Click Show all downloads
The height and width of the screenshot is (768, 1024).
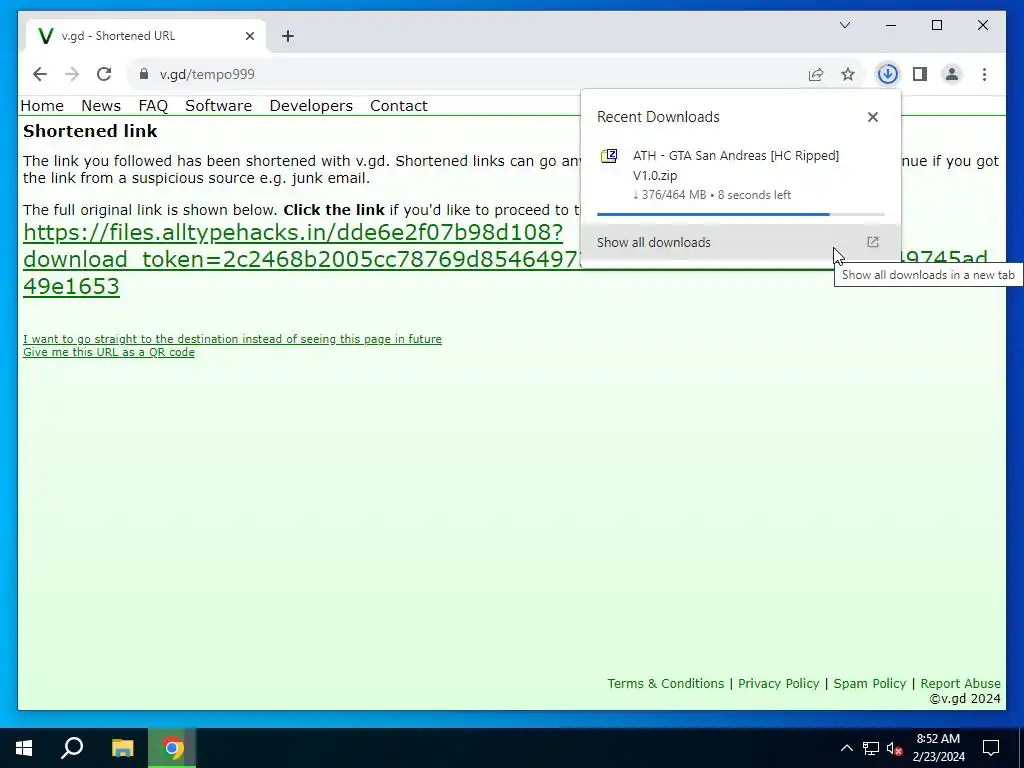(740, 242)
